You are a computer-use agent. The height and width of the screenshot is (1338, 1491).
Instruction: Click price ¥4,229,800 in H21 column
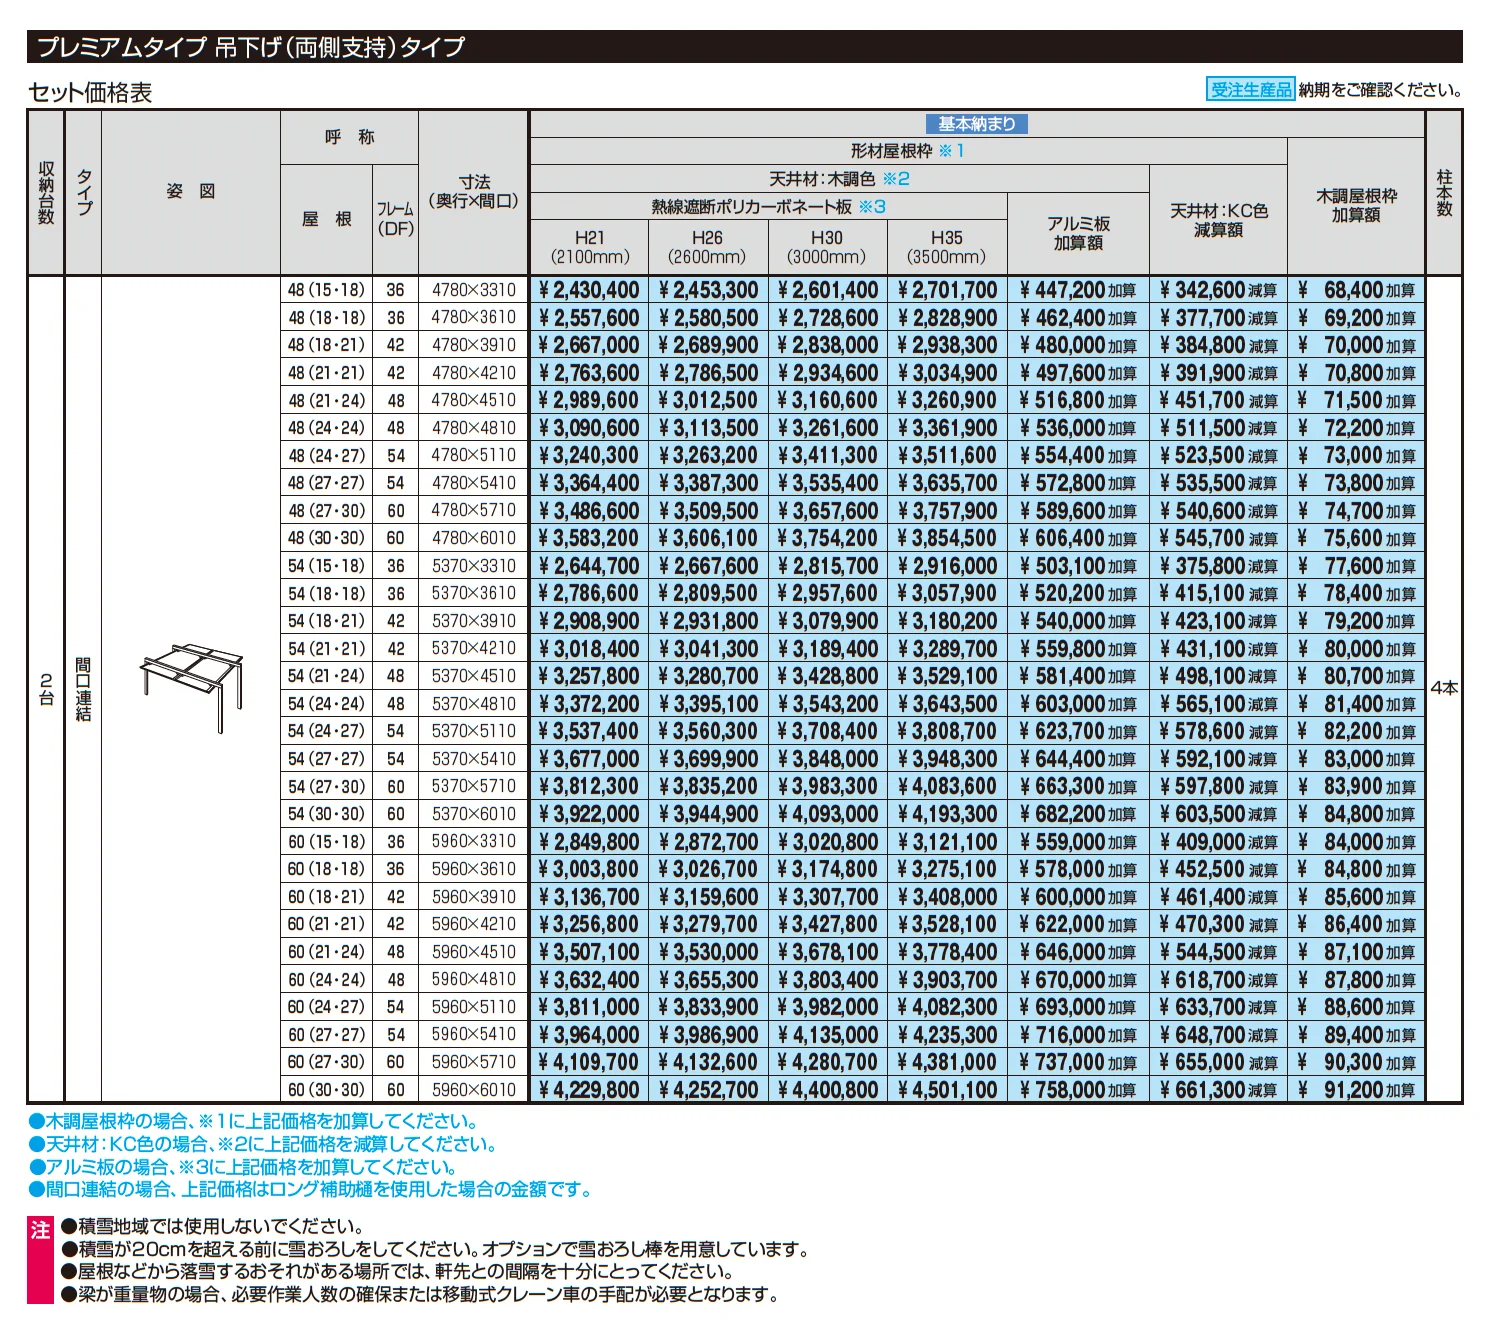588,1090
